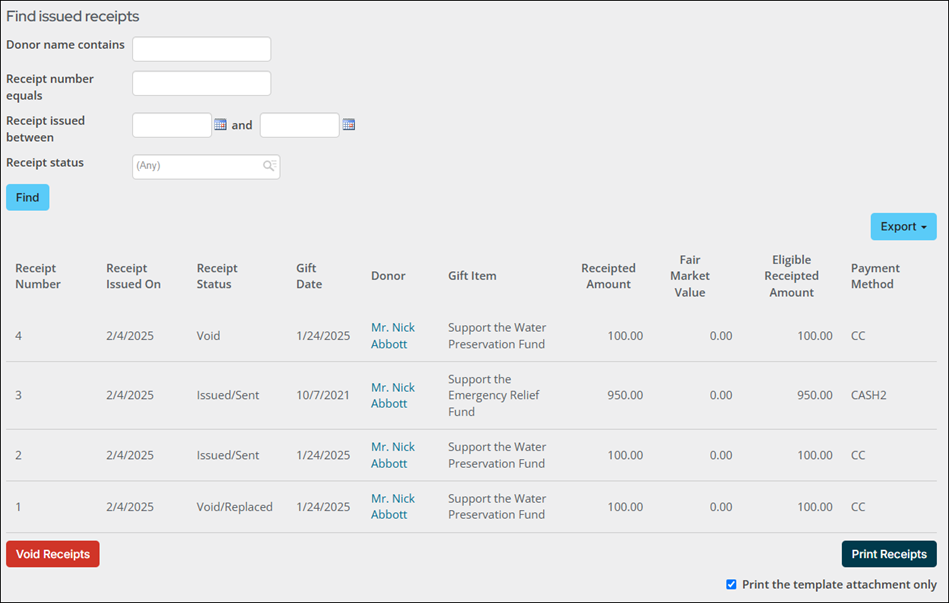
Task: Click the Eligible Receipted Amount column header
Action: 791,276
